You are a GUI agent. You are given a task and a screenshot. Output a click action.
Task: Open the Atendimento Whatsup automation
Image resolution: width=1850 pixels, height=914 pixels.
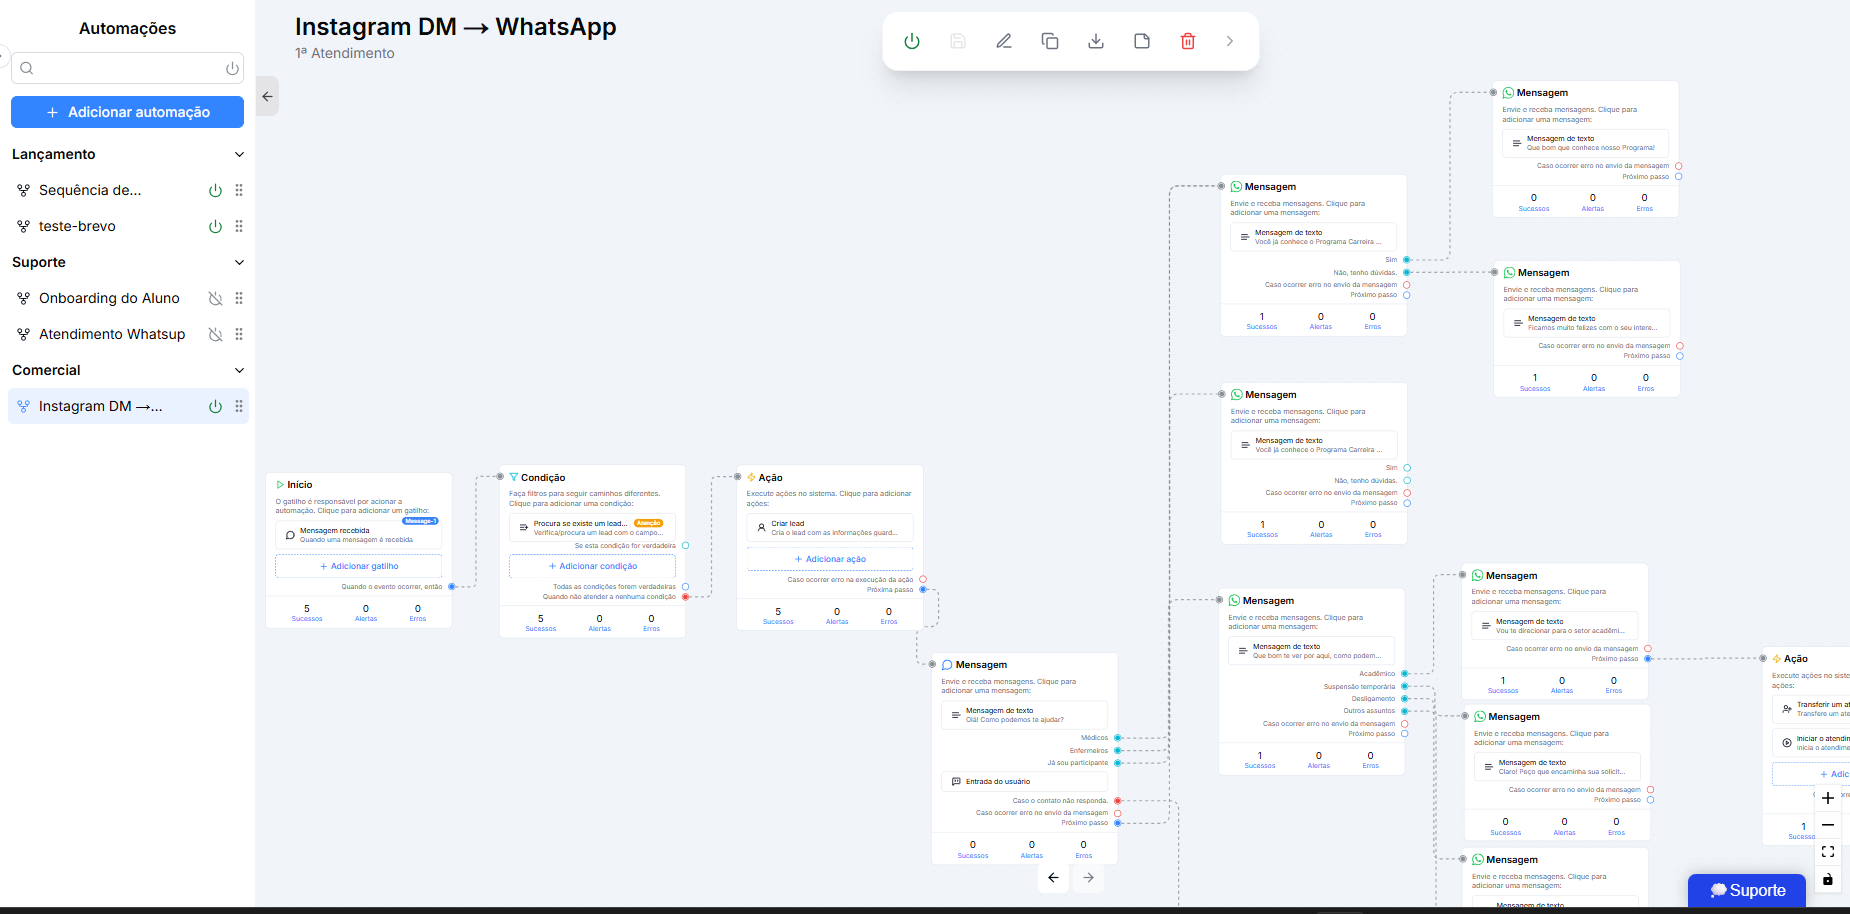[x=112, y=334]
